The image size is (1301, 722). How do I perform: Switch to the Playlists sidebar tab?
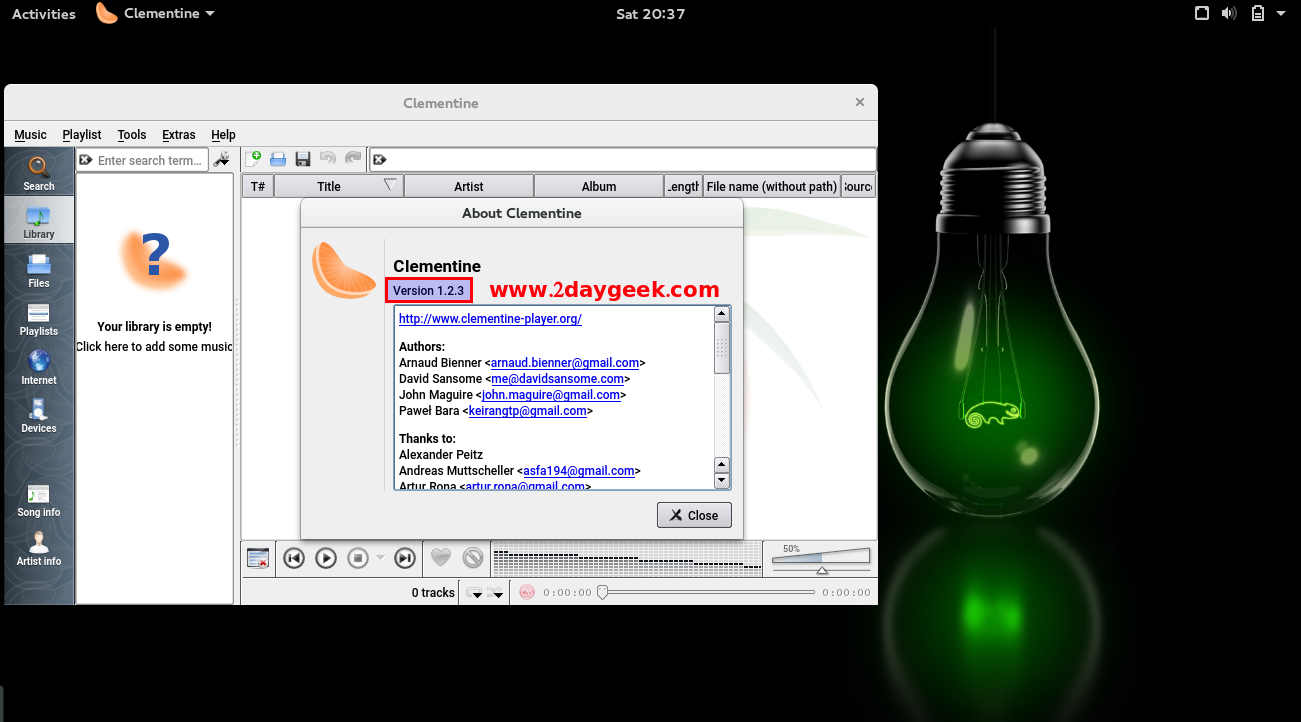point(39,318)
